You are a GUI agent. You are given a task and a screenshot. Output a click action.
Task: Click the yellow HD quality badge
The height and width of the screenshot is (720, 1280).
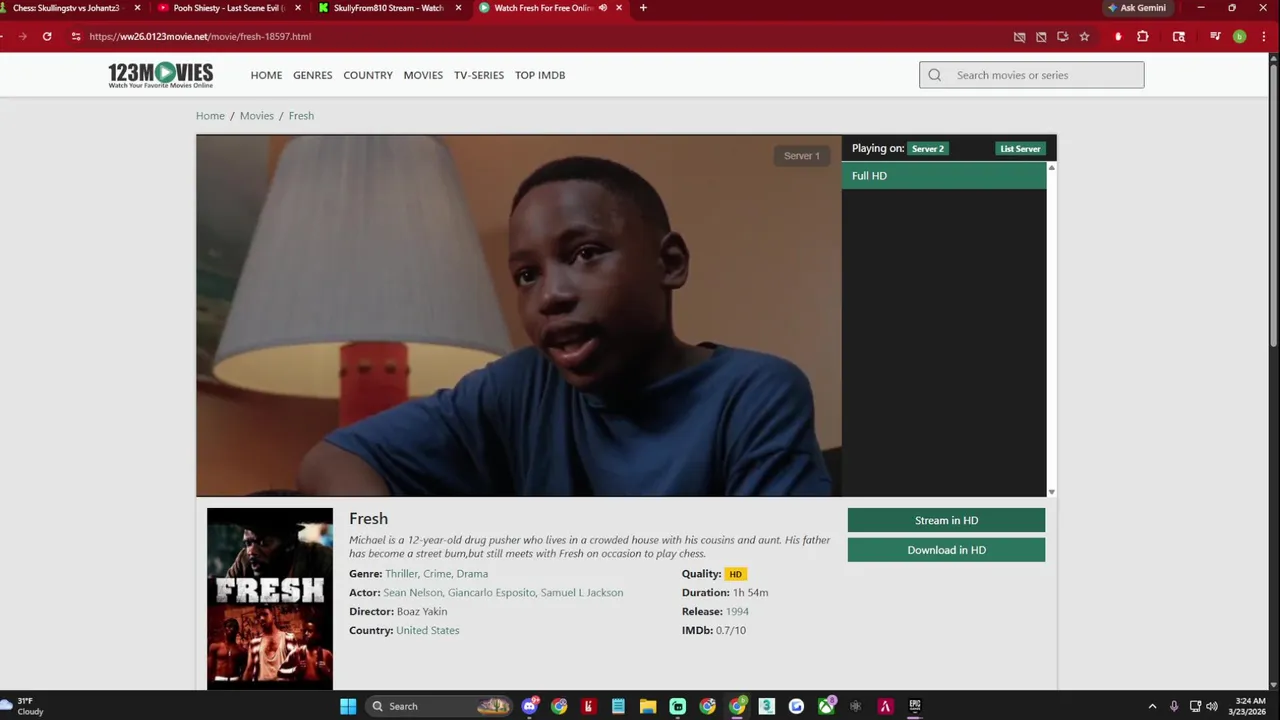click(735, 574)
